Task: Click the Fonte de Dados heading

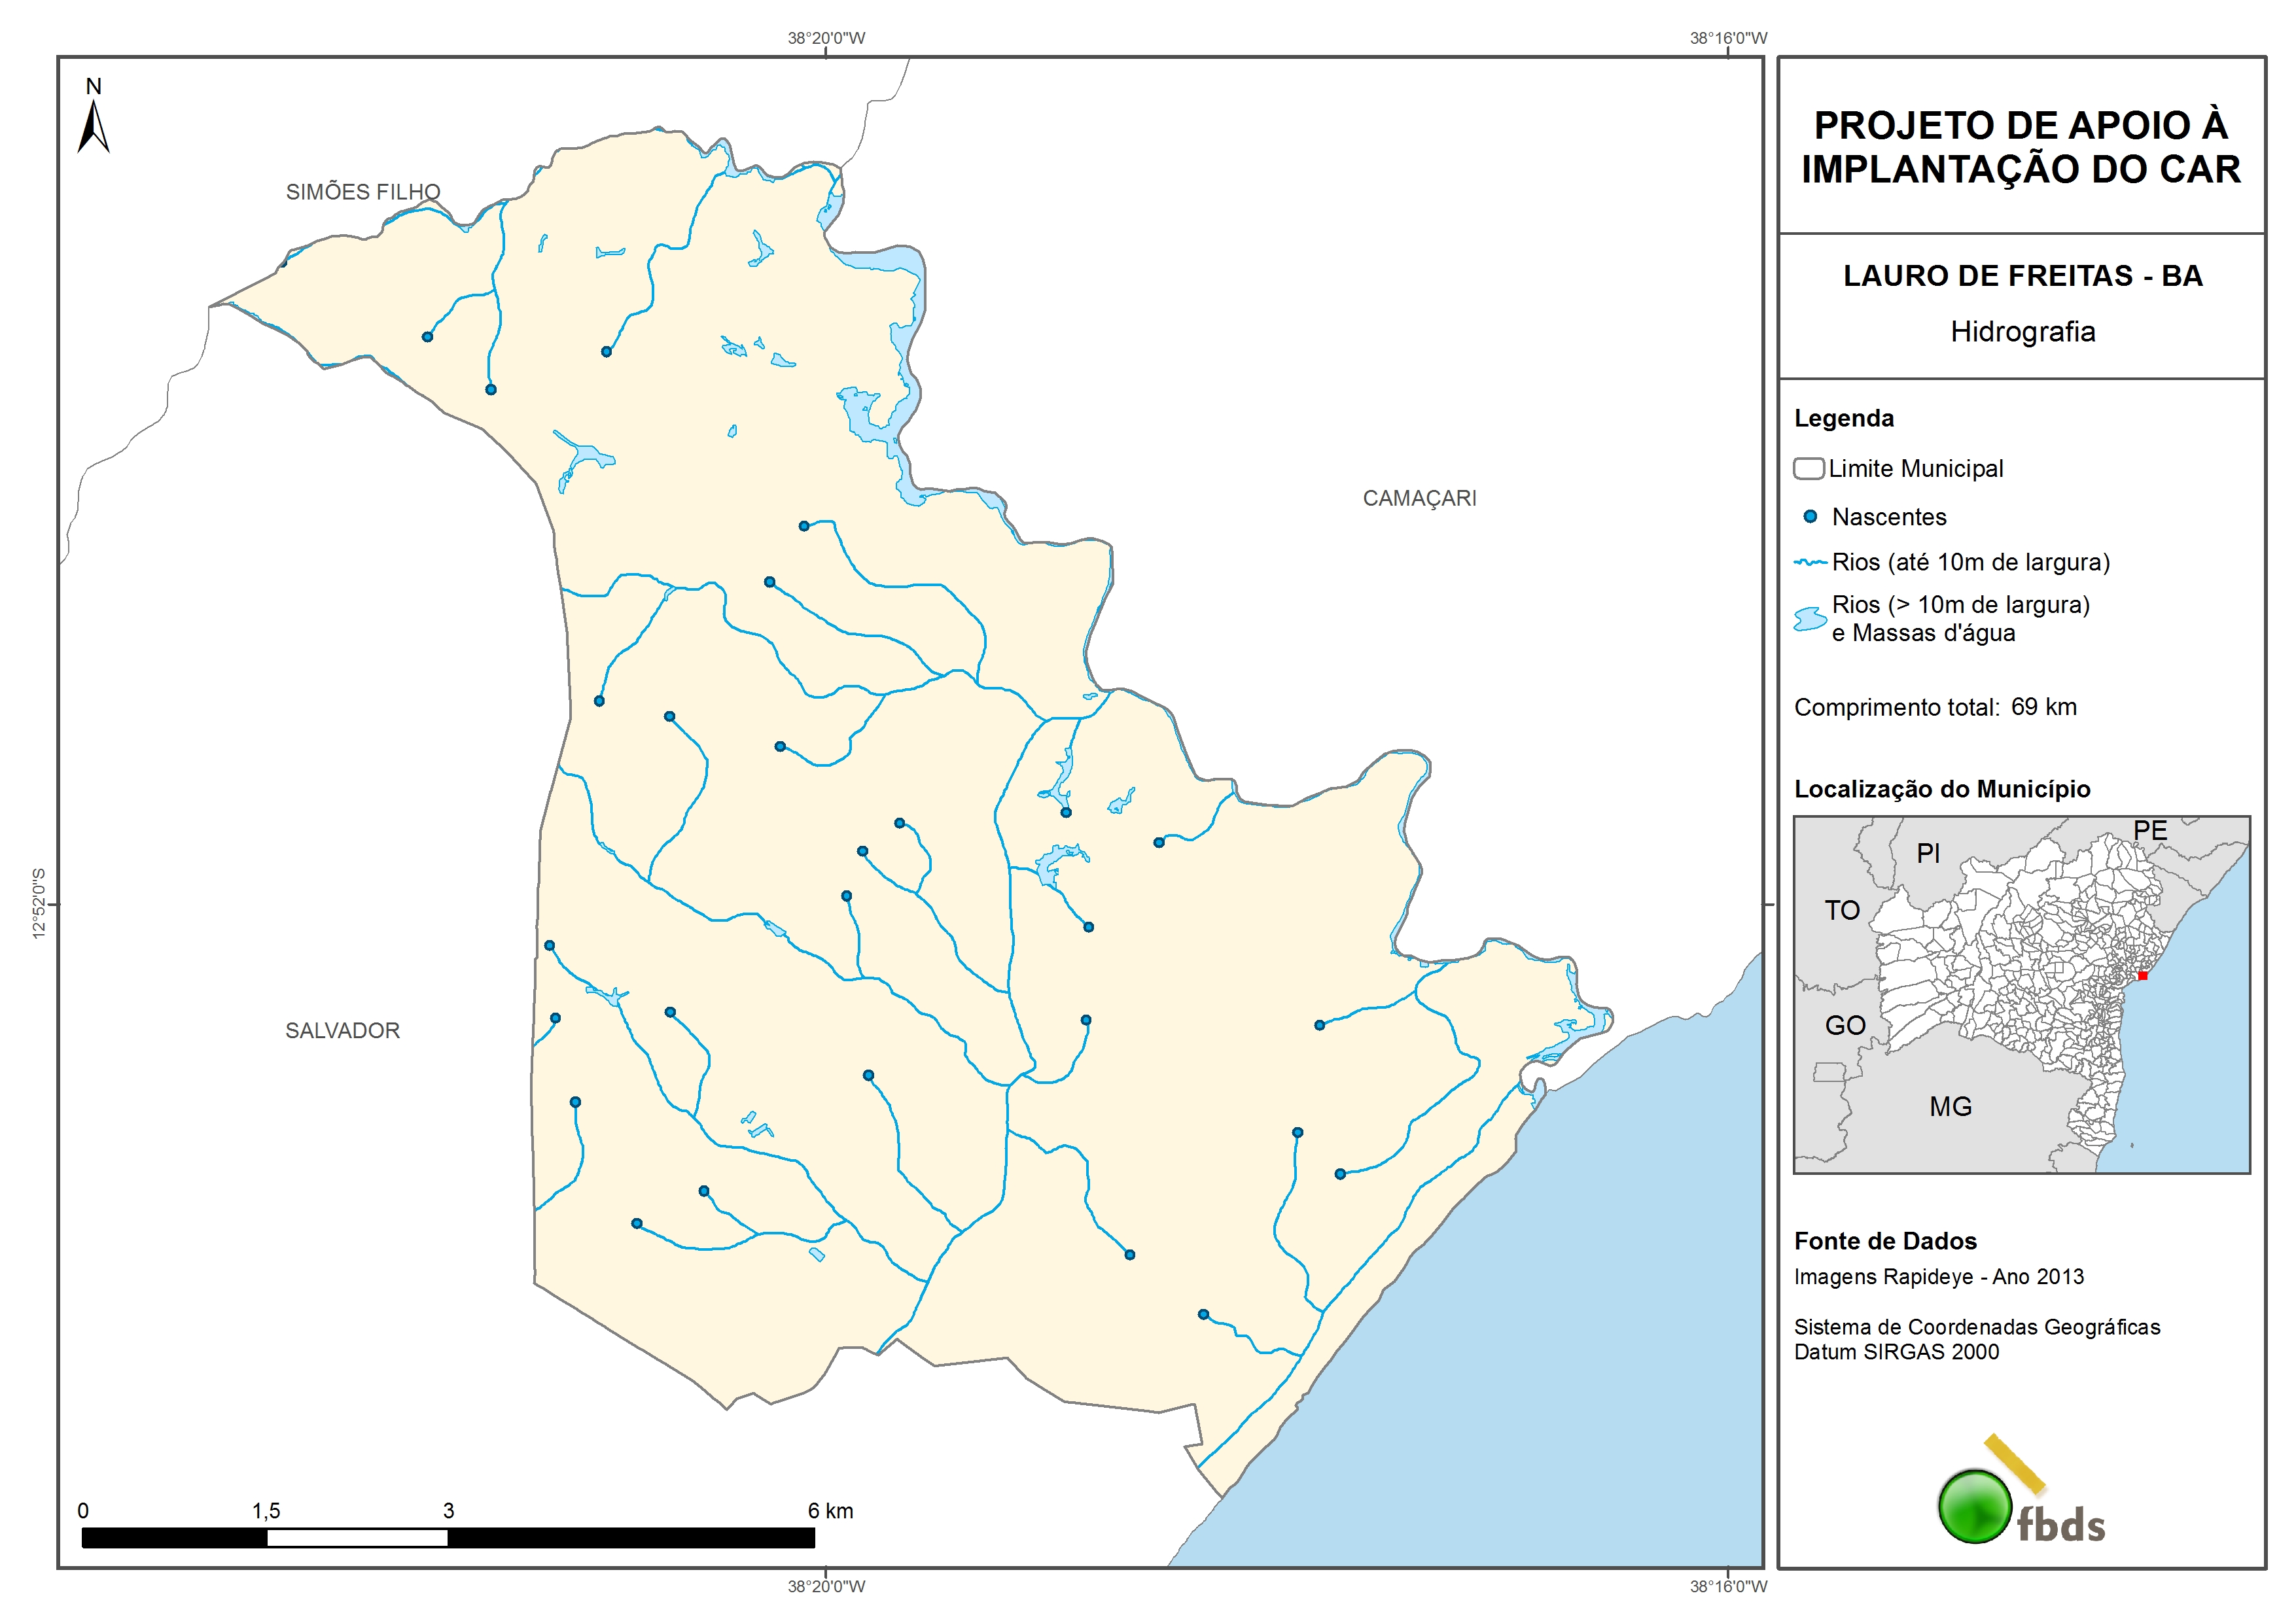Action: 1885,1241
